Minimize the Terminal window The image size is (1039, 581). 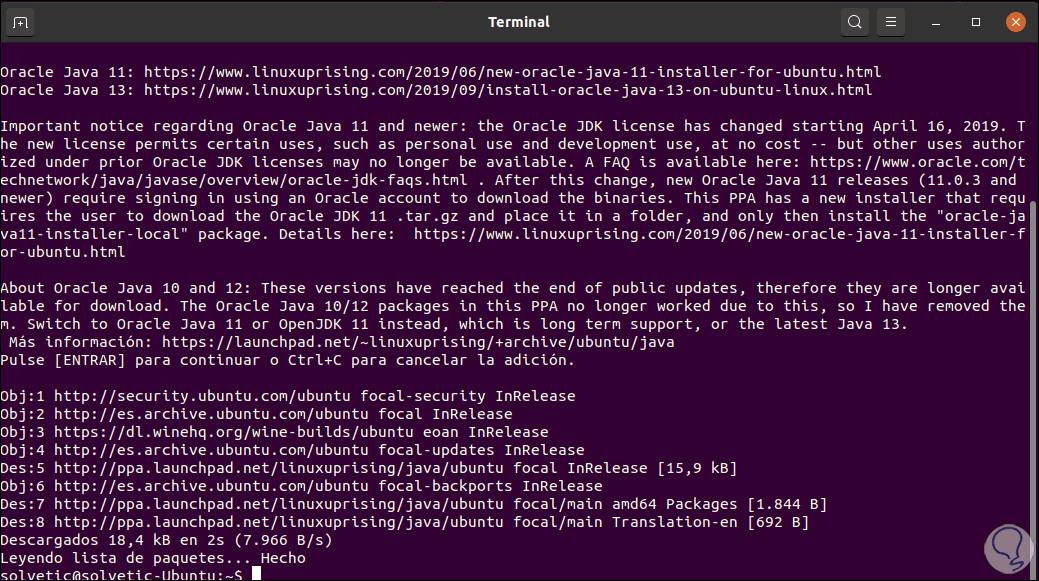[x=940, y=22]
